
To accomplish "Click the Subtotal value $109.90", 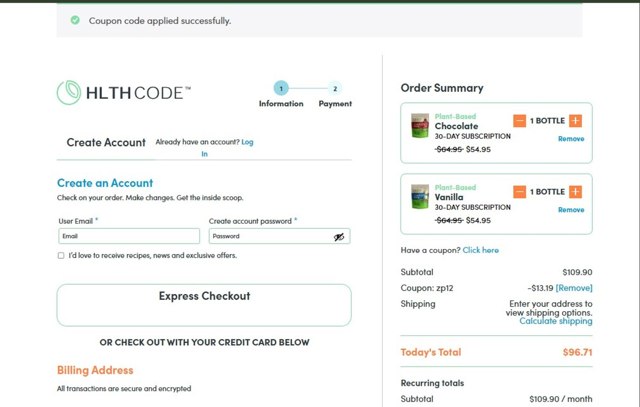I will tap(577, 272).
